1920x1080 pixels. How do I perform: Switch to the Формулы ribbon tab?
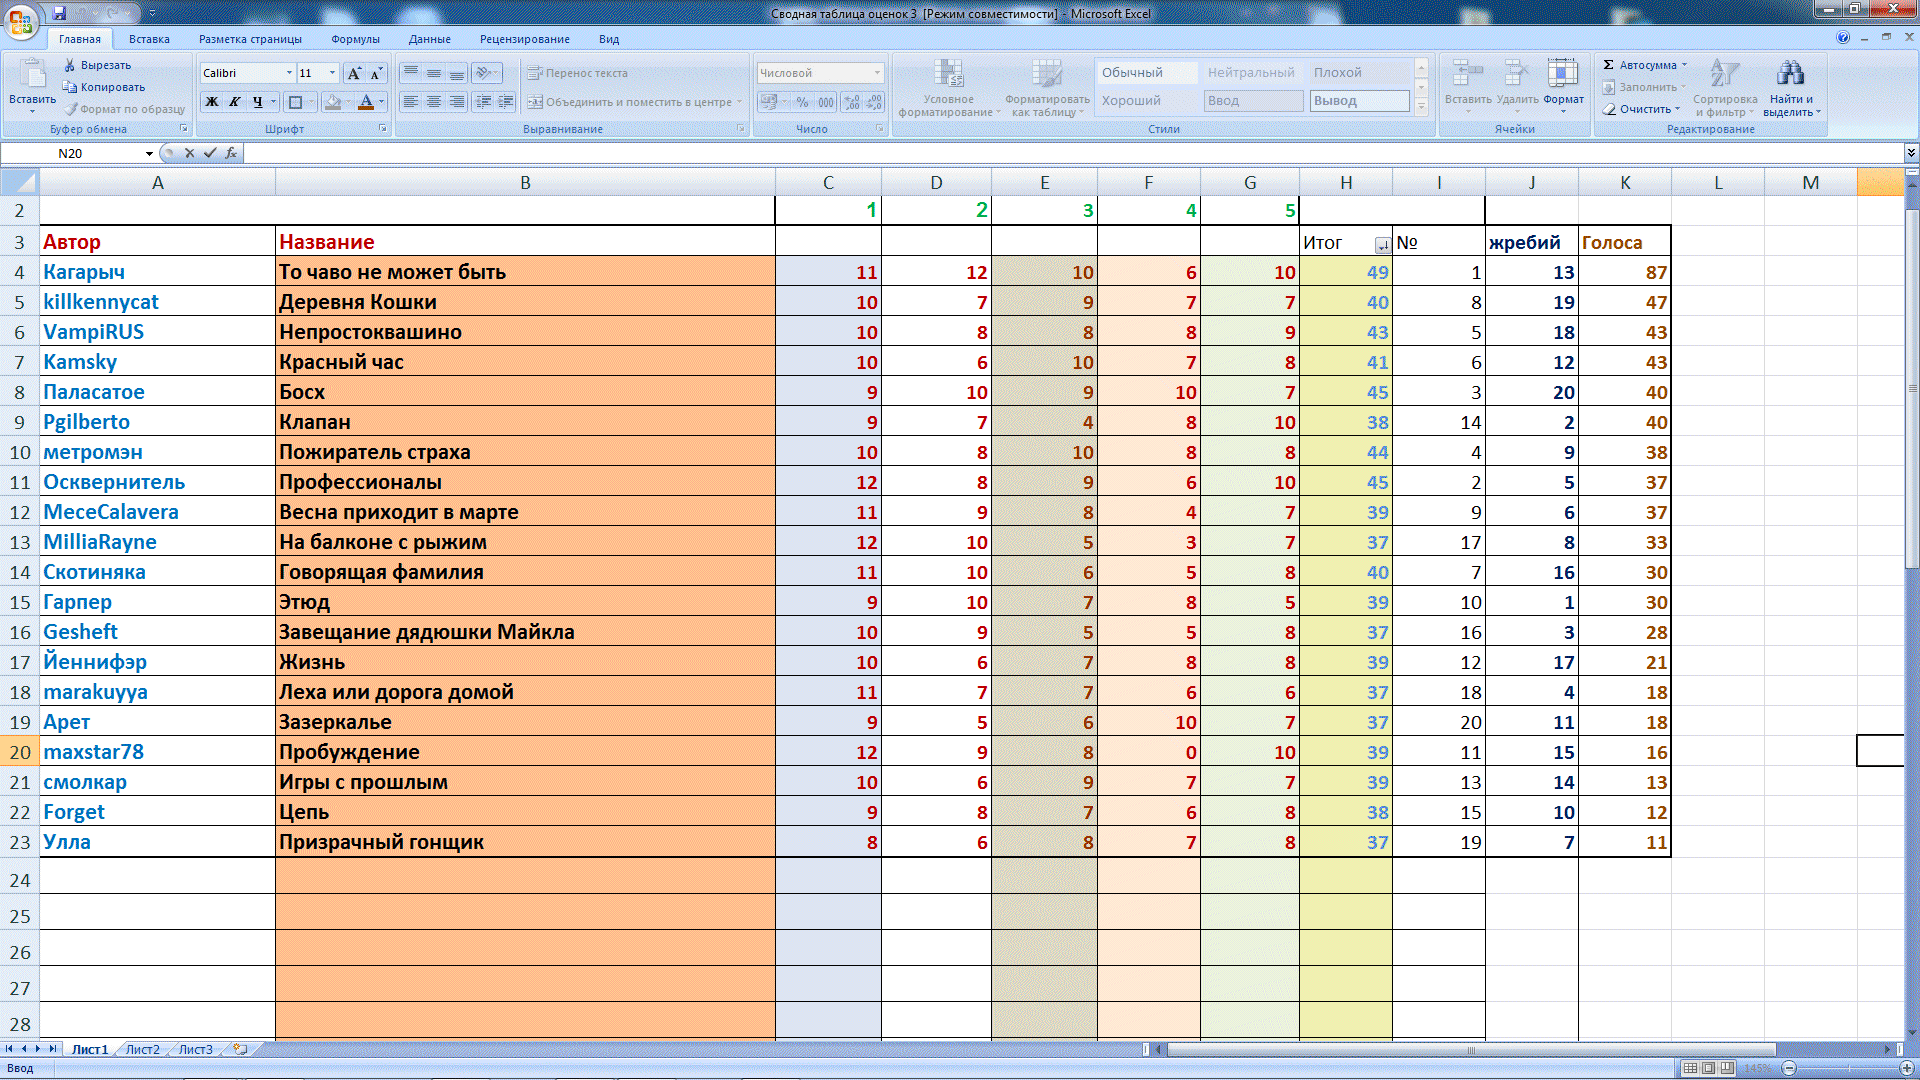click(355, 39)
